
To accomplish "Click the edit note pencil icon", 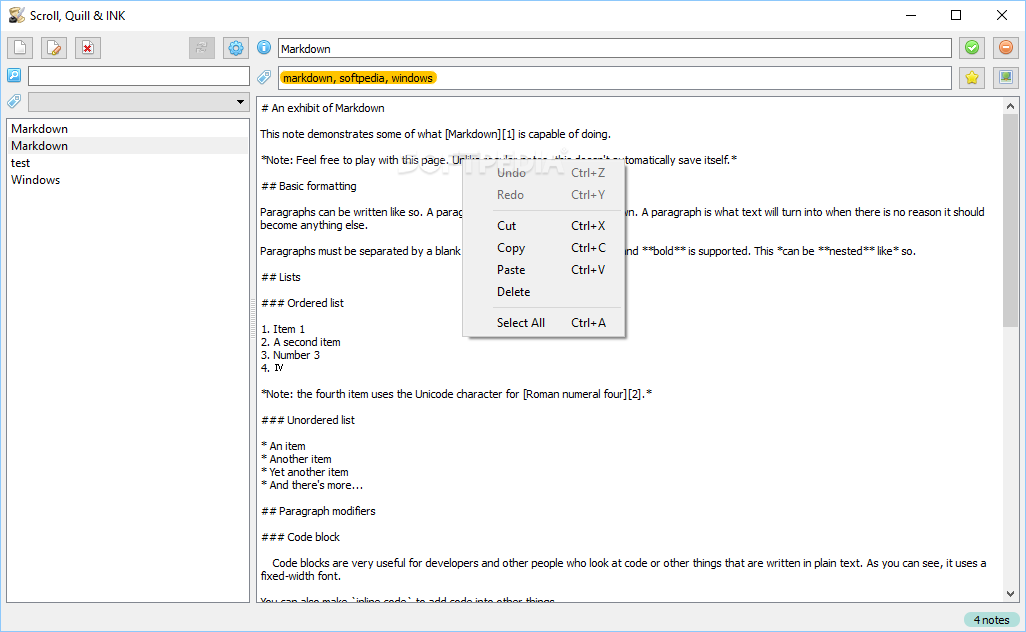I will coord(54,48).
